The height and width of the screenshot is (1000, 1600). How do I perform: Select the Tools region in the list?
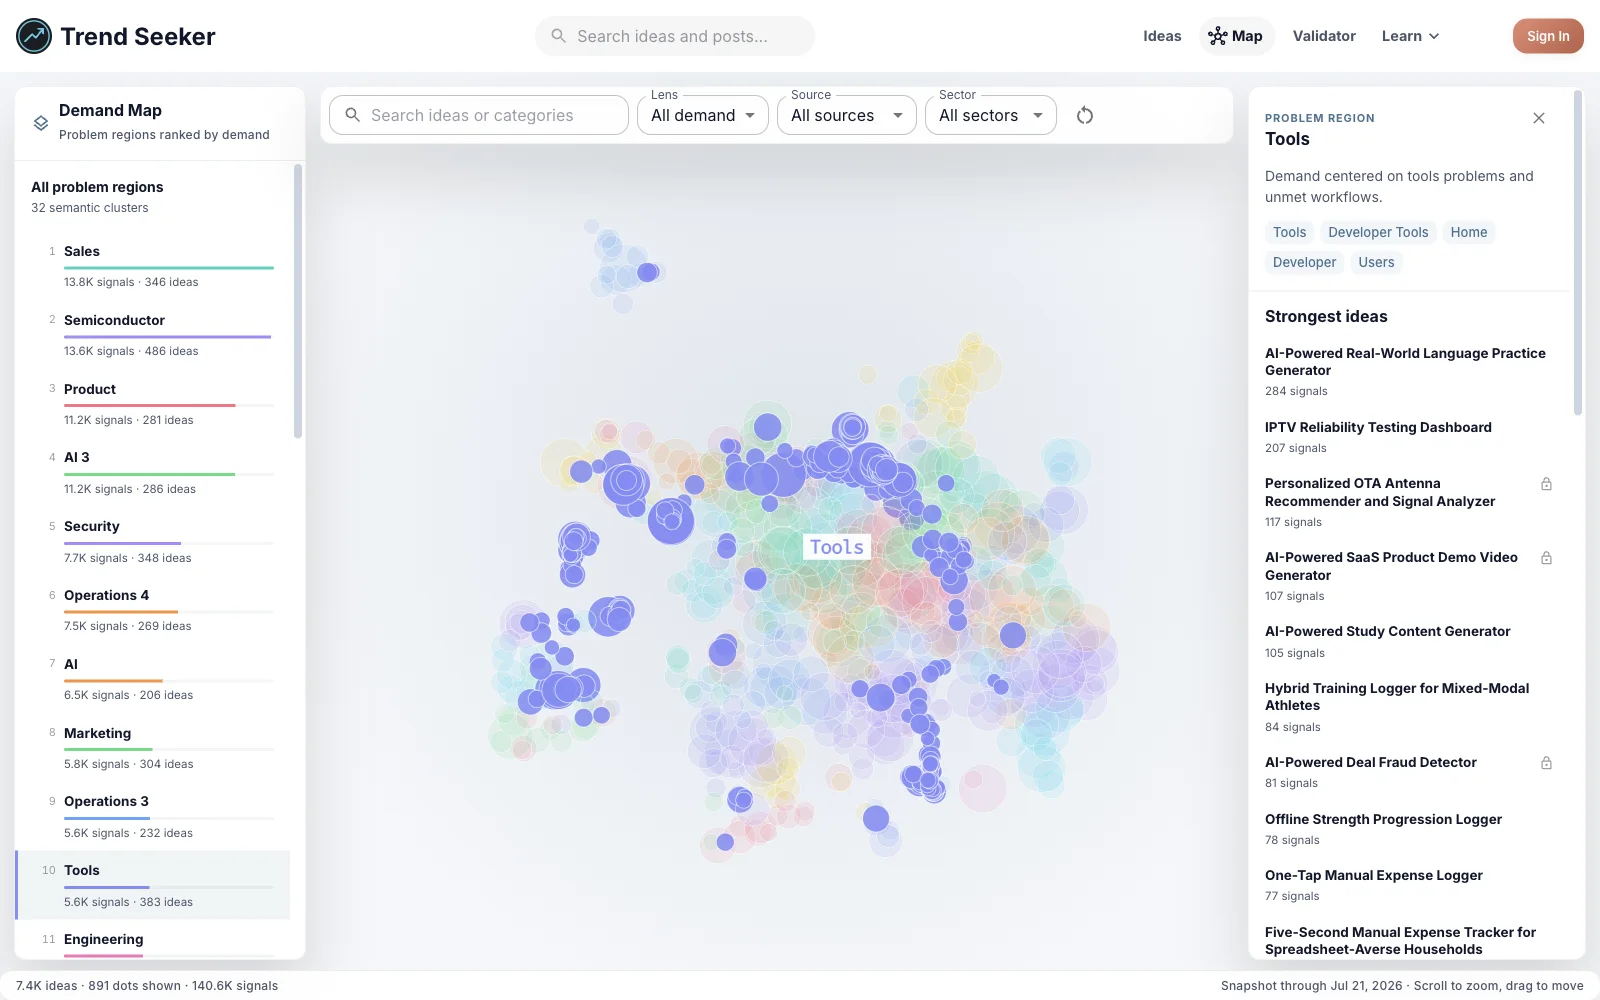click(153, 885)
